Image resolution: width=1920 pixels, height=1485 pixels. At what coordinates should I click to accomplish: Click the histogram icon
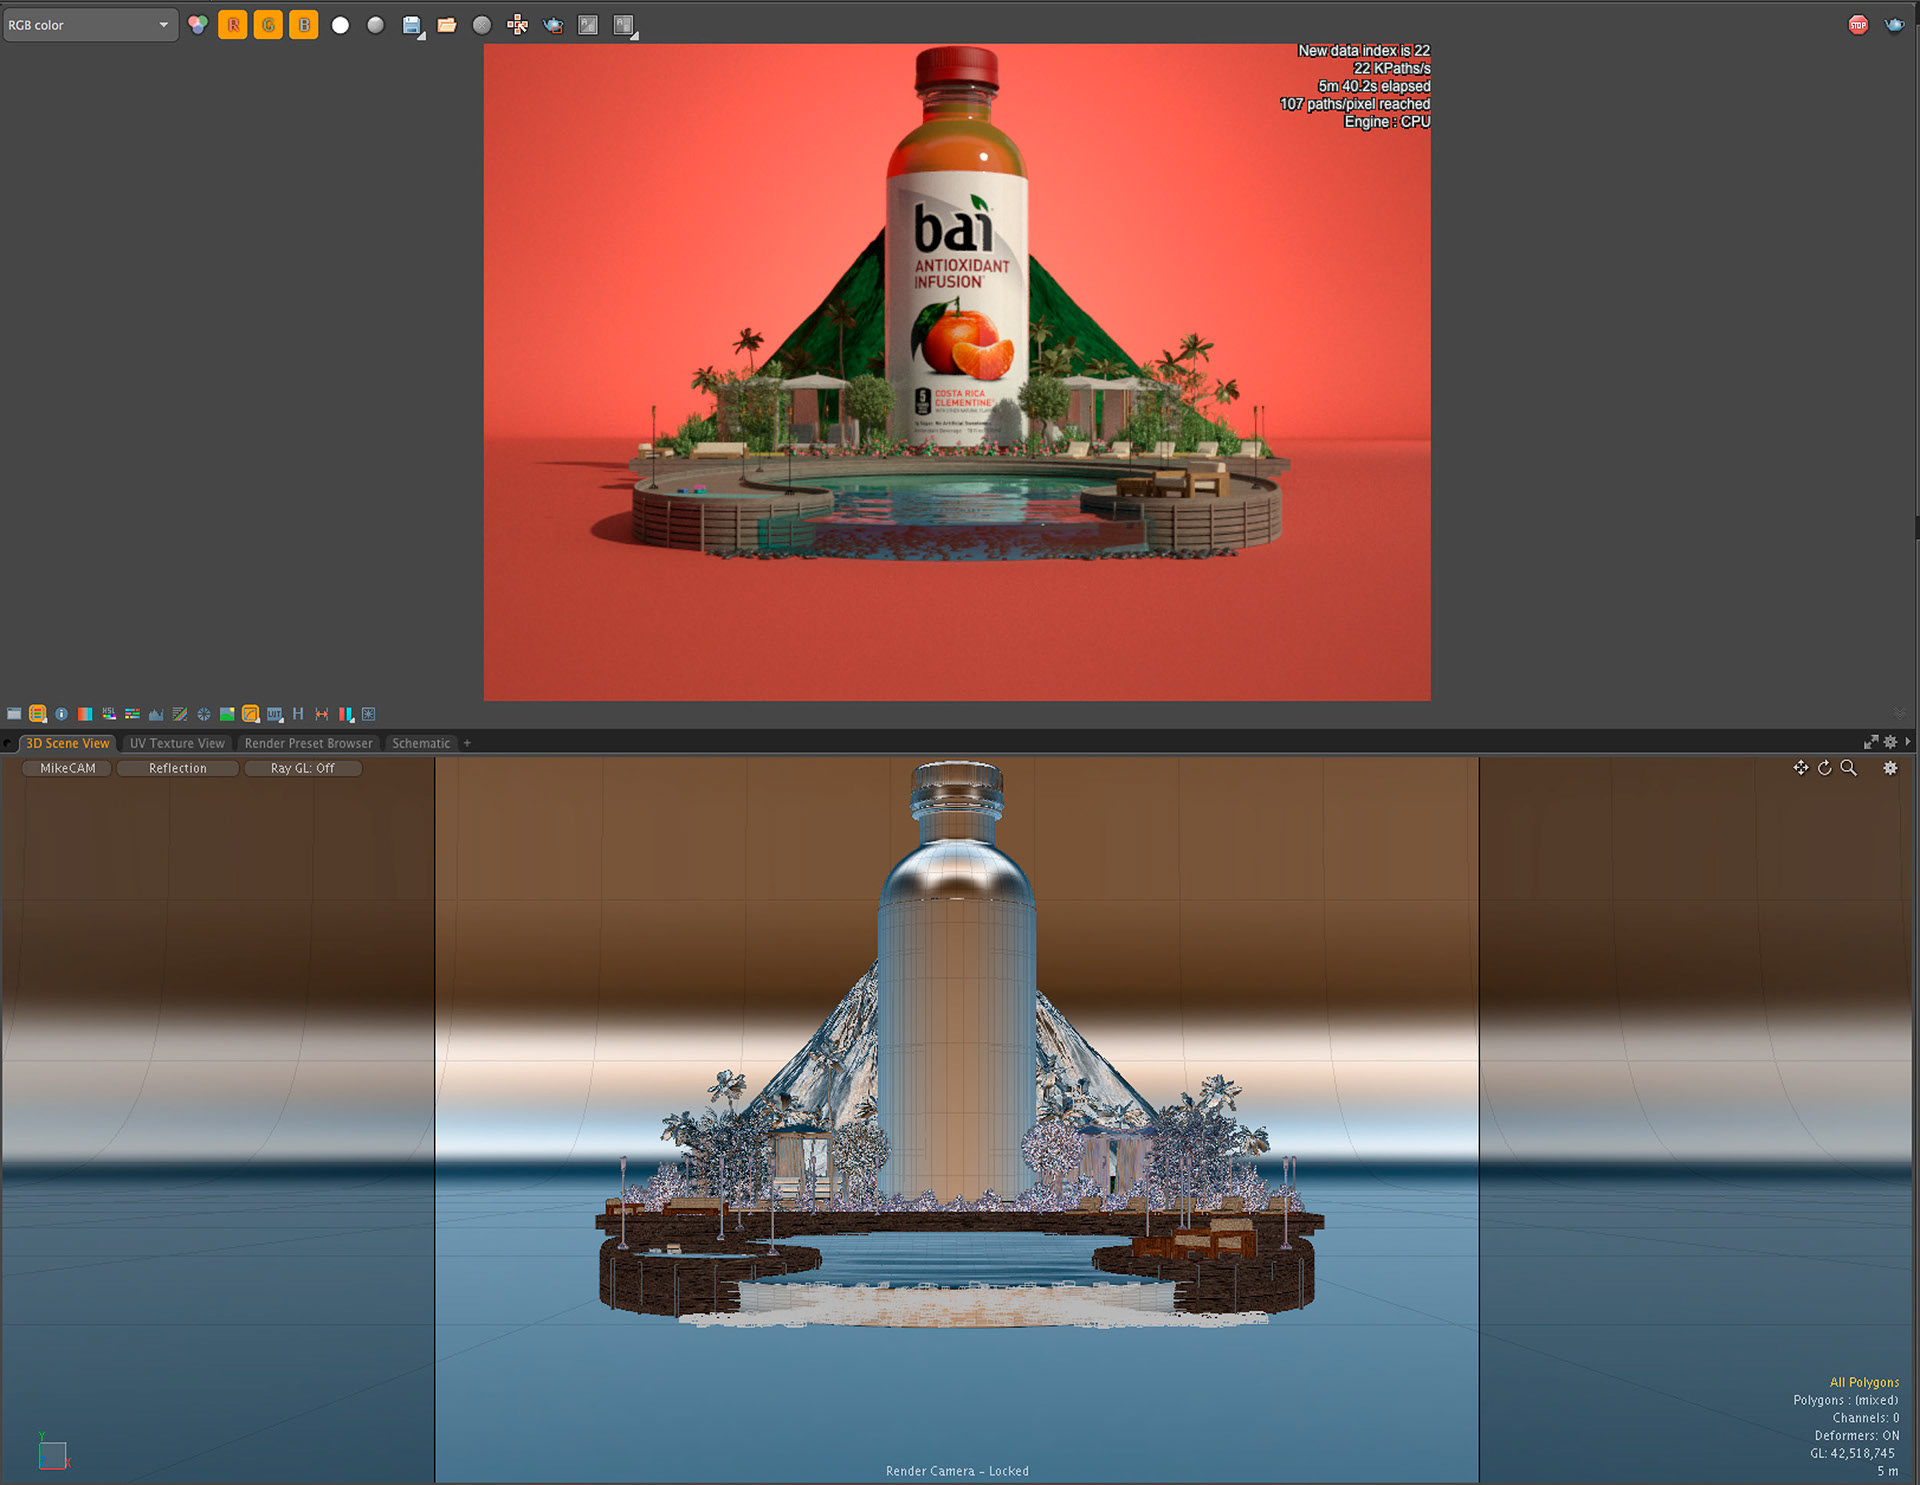pos(156,714)
